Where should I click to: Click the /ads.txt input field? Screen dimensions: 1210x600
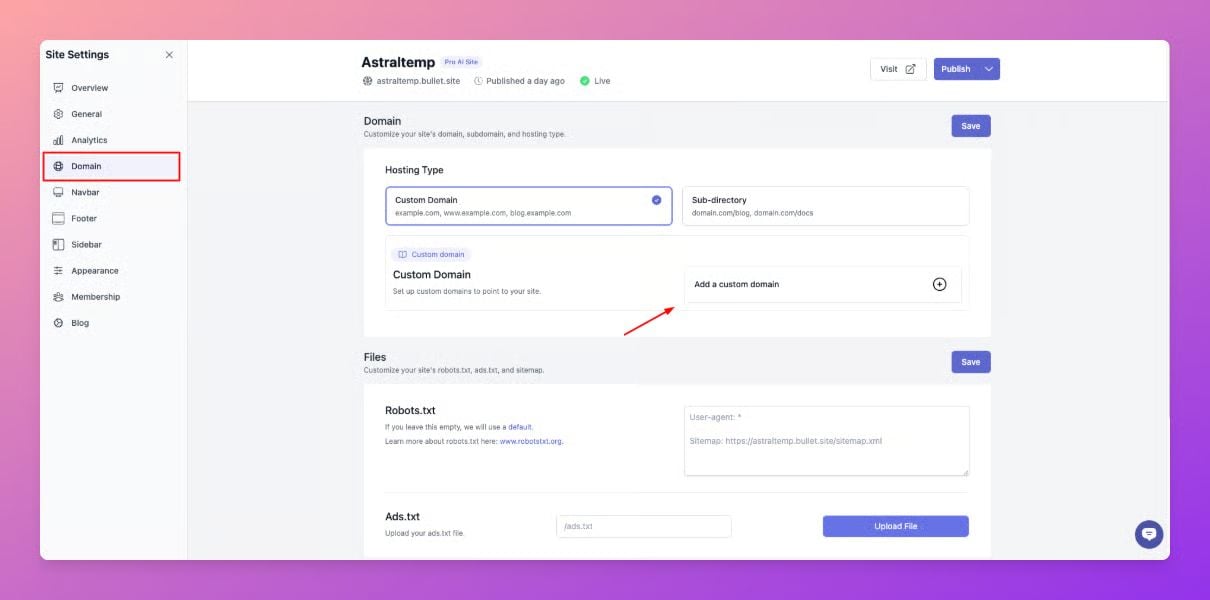pyautogui.click(x=644, y=526)
